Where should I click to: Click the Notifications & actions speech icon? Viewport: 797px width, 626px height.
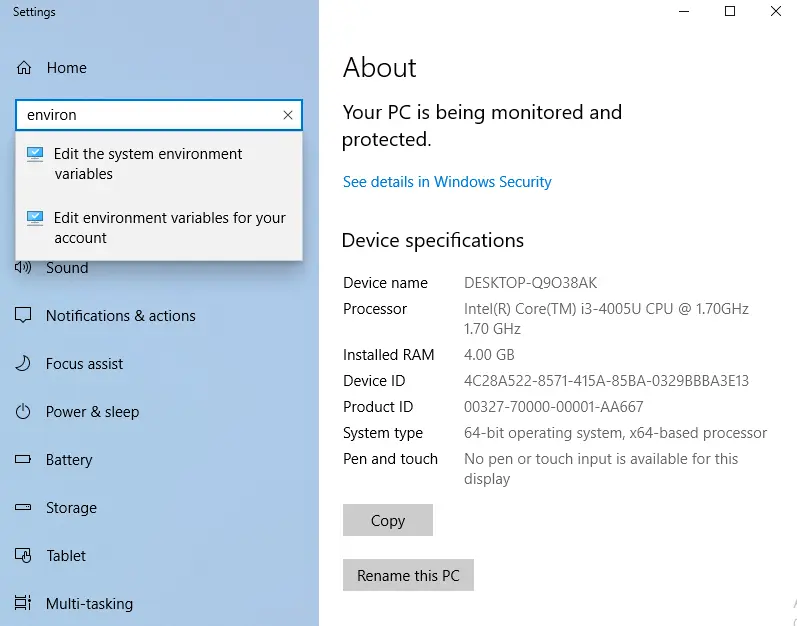[23, 316]
